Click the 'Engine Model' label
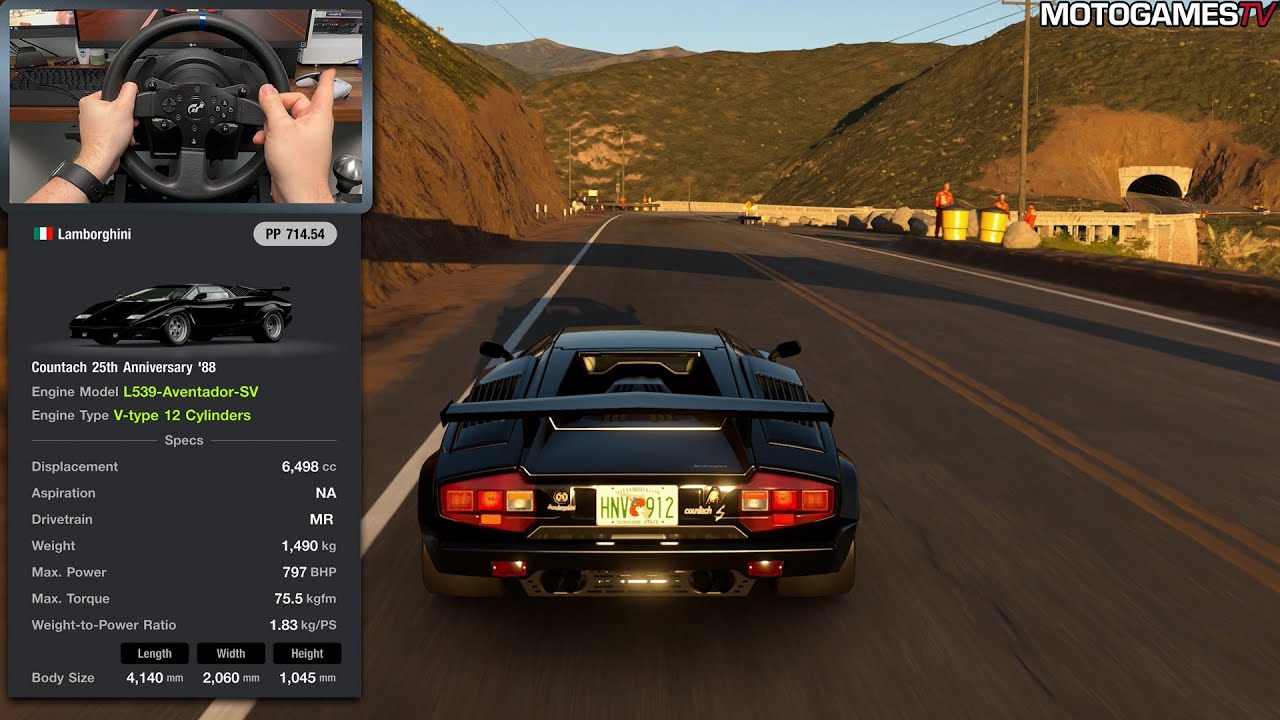 click(x=75, y=392)
